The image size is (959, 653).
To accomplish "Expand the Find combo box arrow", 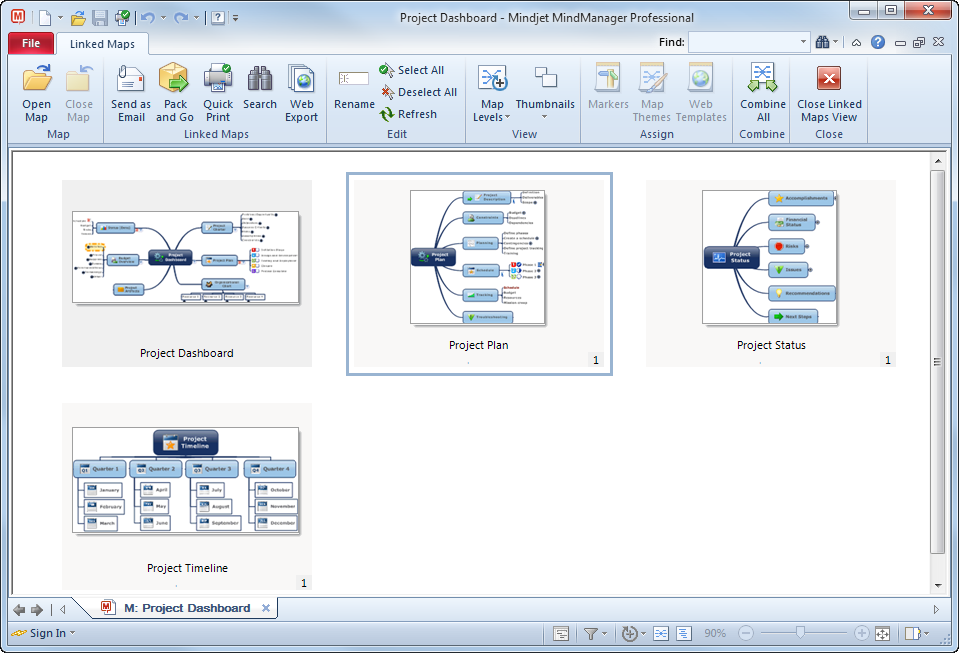I will click(803, 42).
